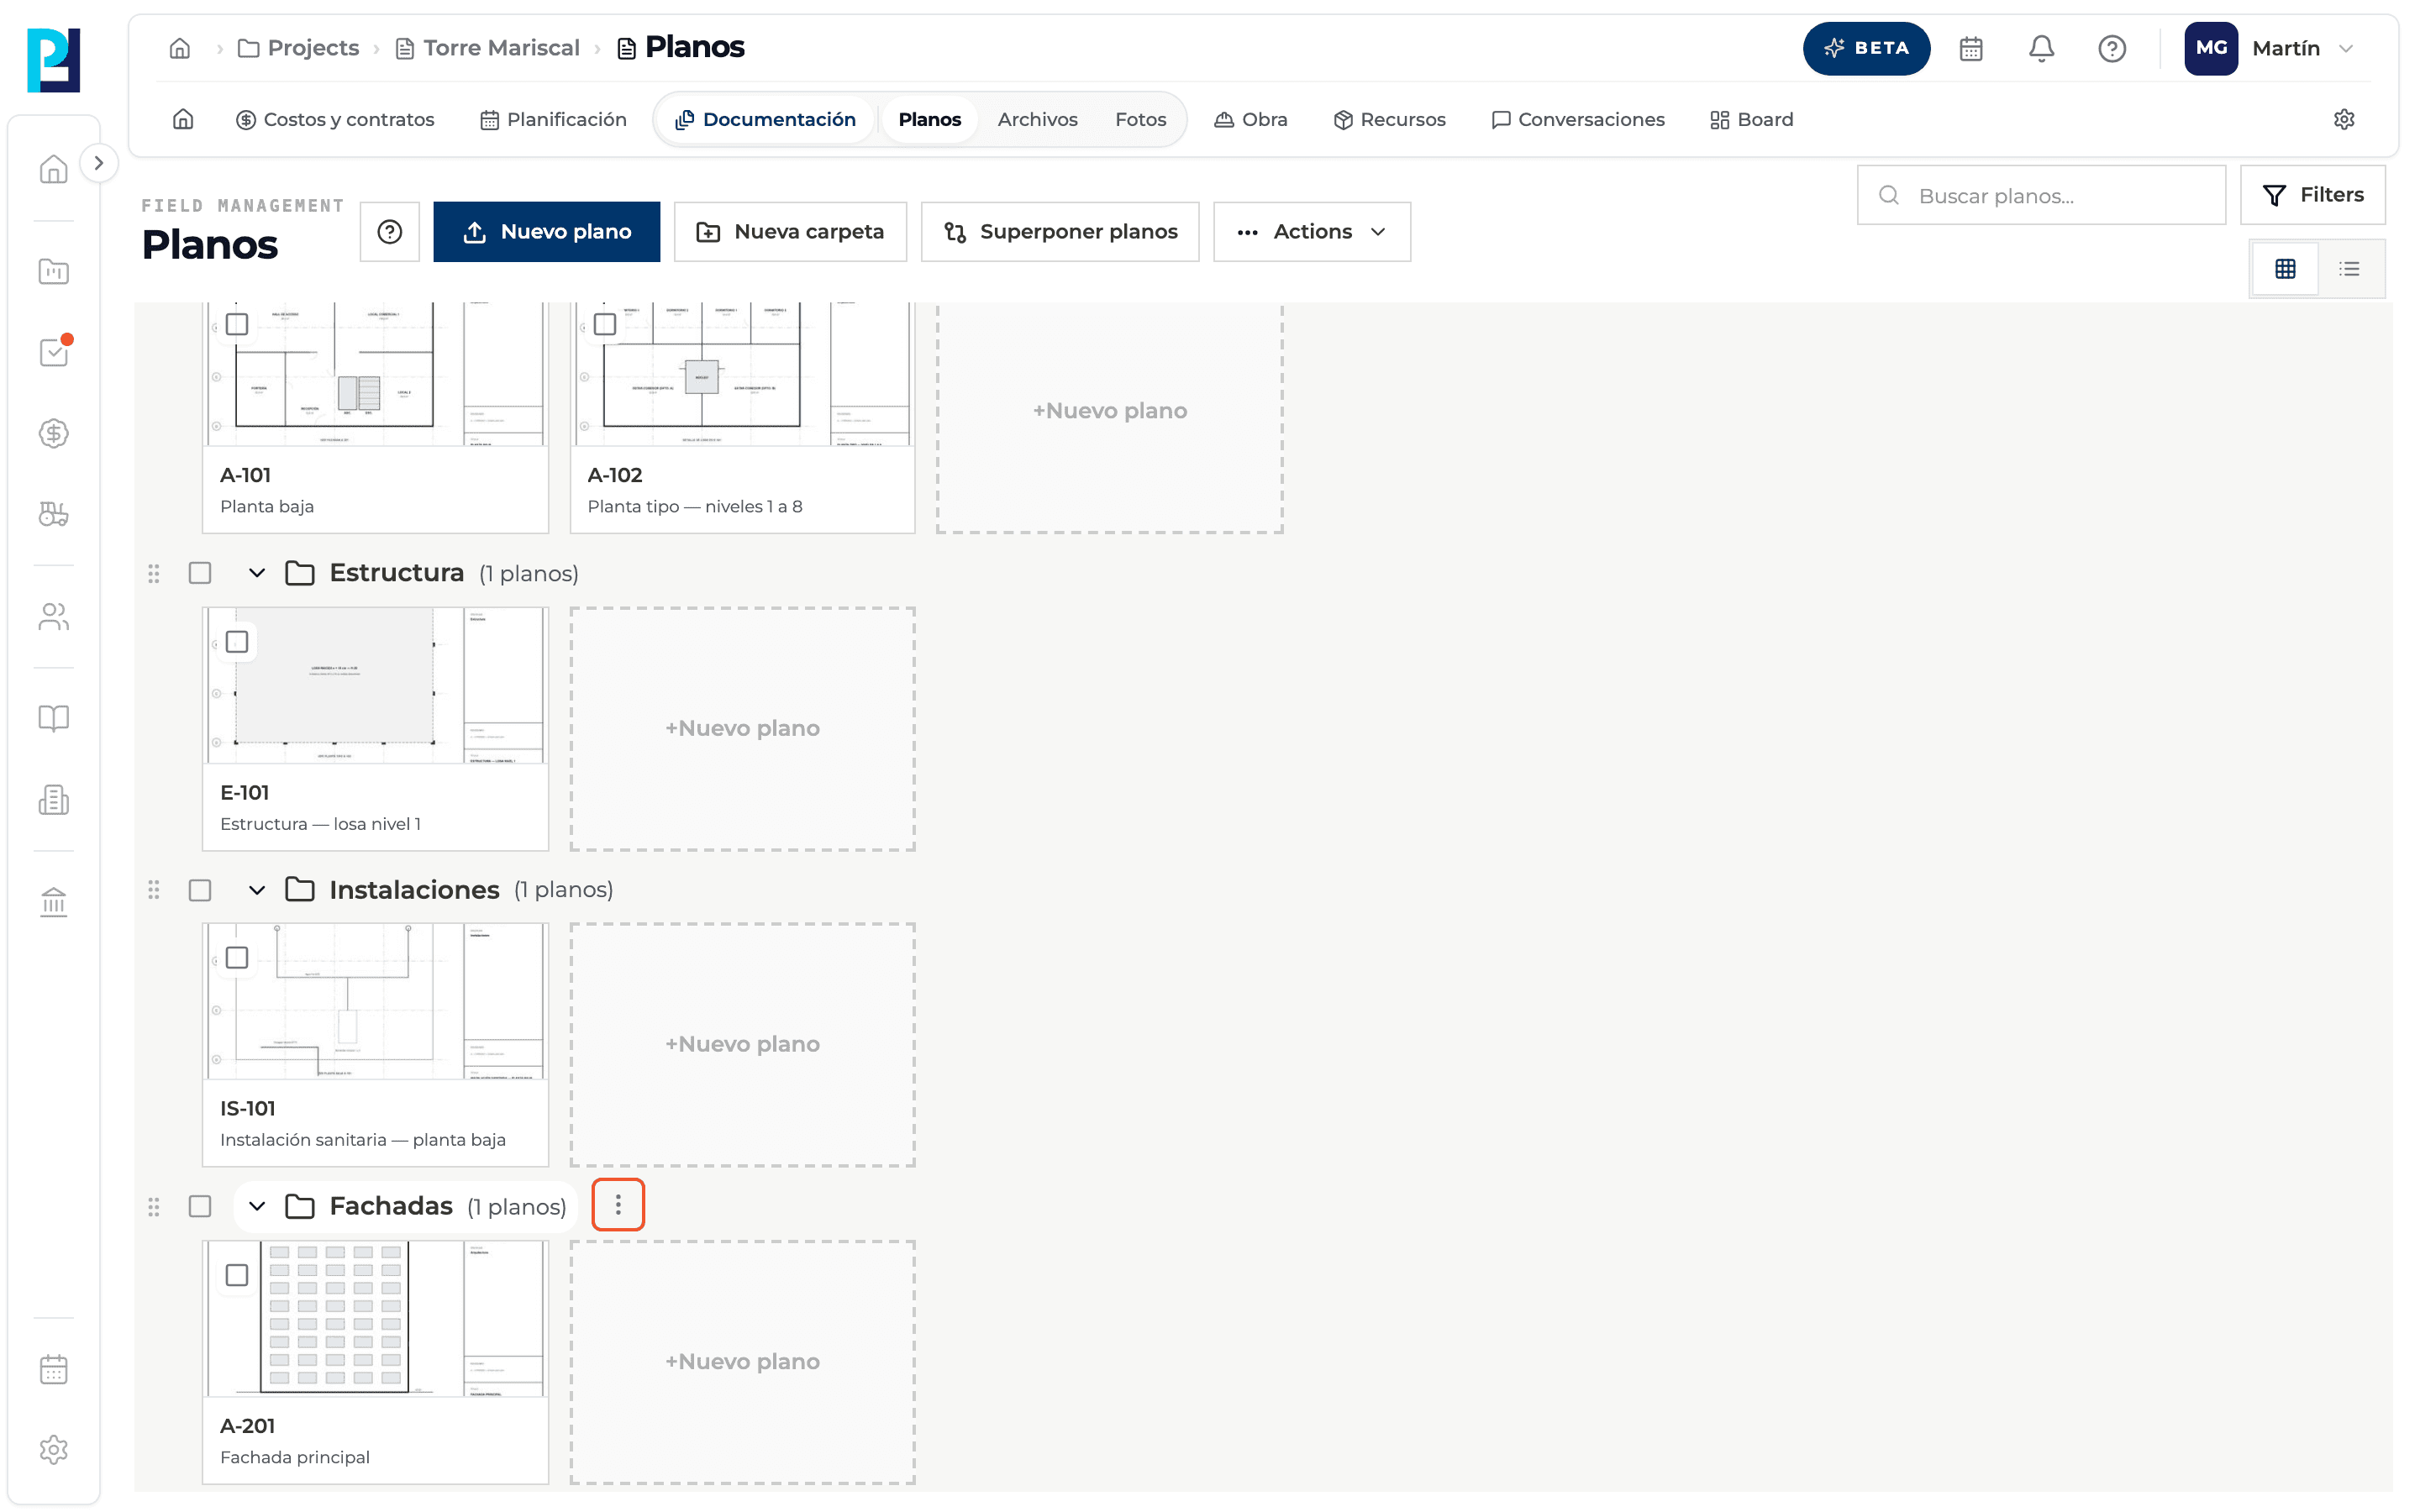Open project settings gear in tab bar
The width and height of the screenshot is (2420, 1512).
pyautogui.click(x=2343, y=119)
